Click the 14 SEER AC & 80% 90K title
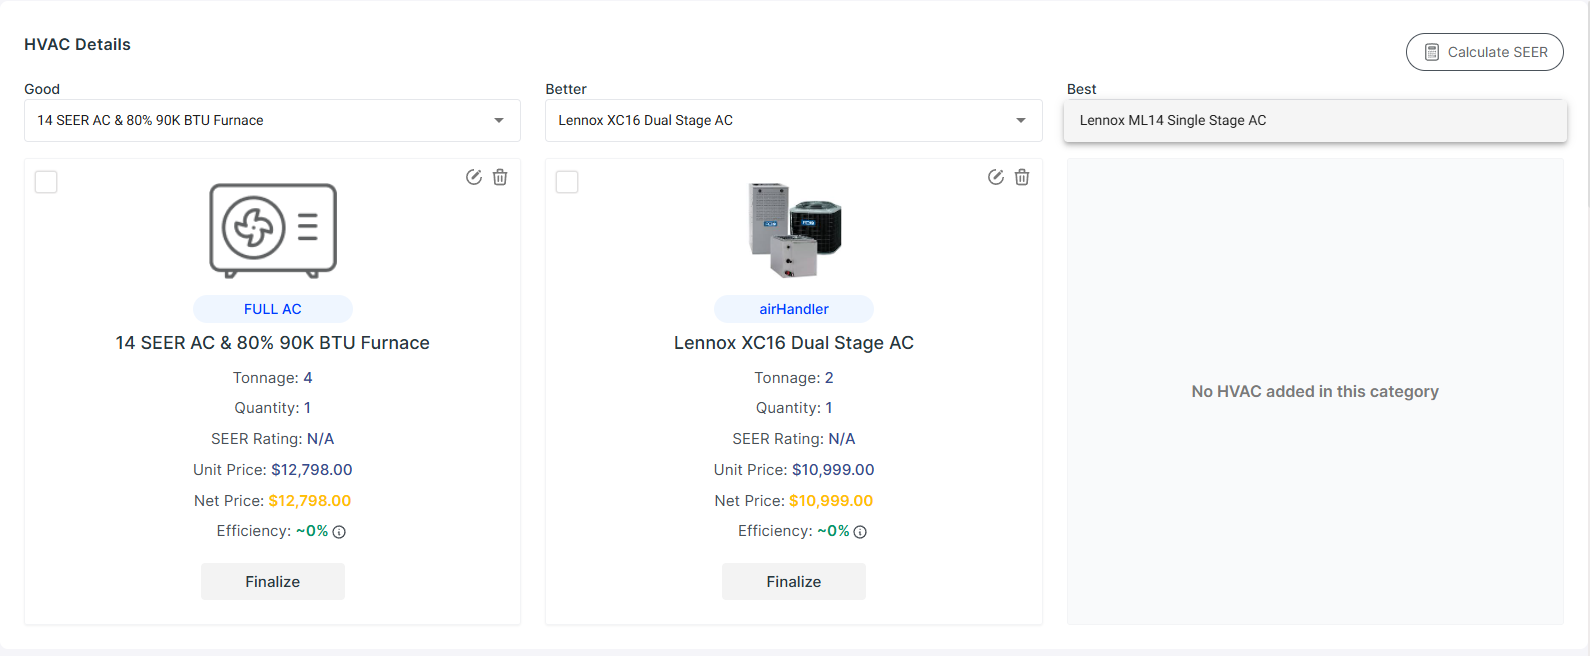The image size is (1590, 656). (273, 343)
